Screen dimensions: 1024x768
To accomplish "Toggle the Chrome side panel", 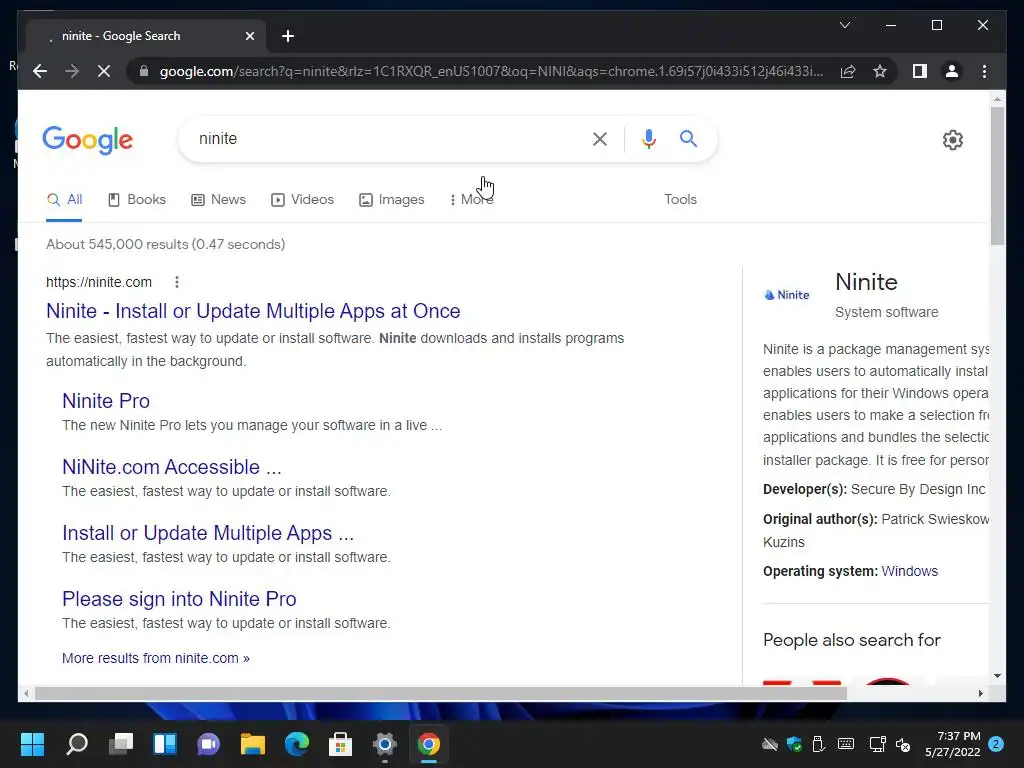I will [920, 71].
